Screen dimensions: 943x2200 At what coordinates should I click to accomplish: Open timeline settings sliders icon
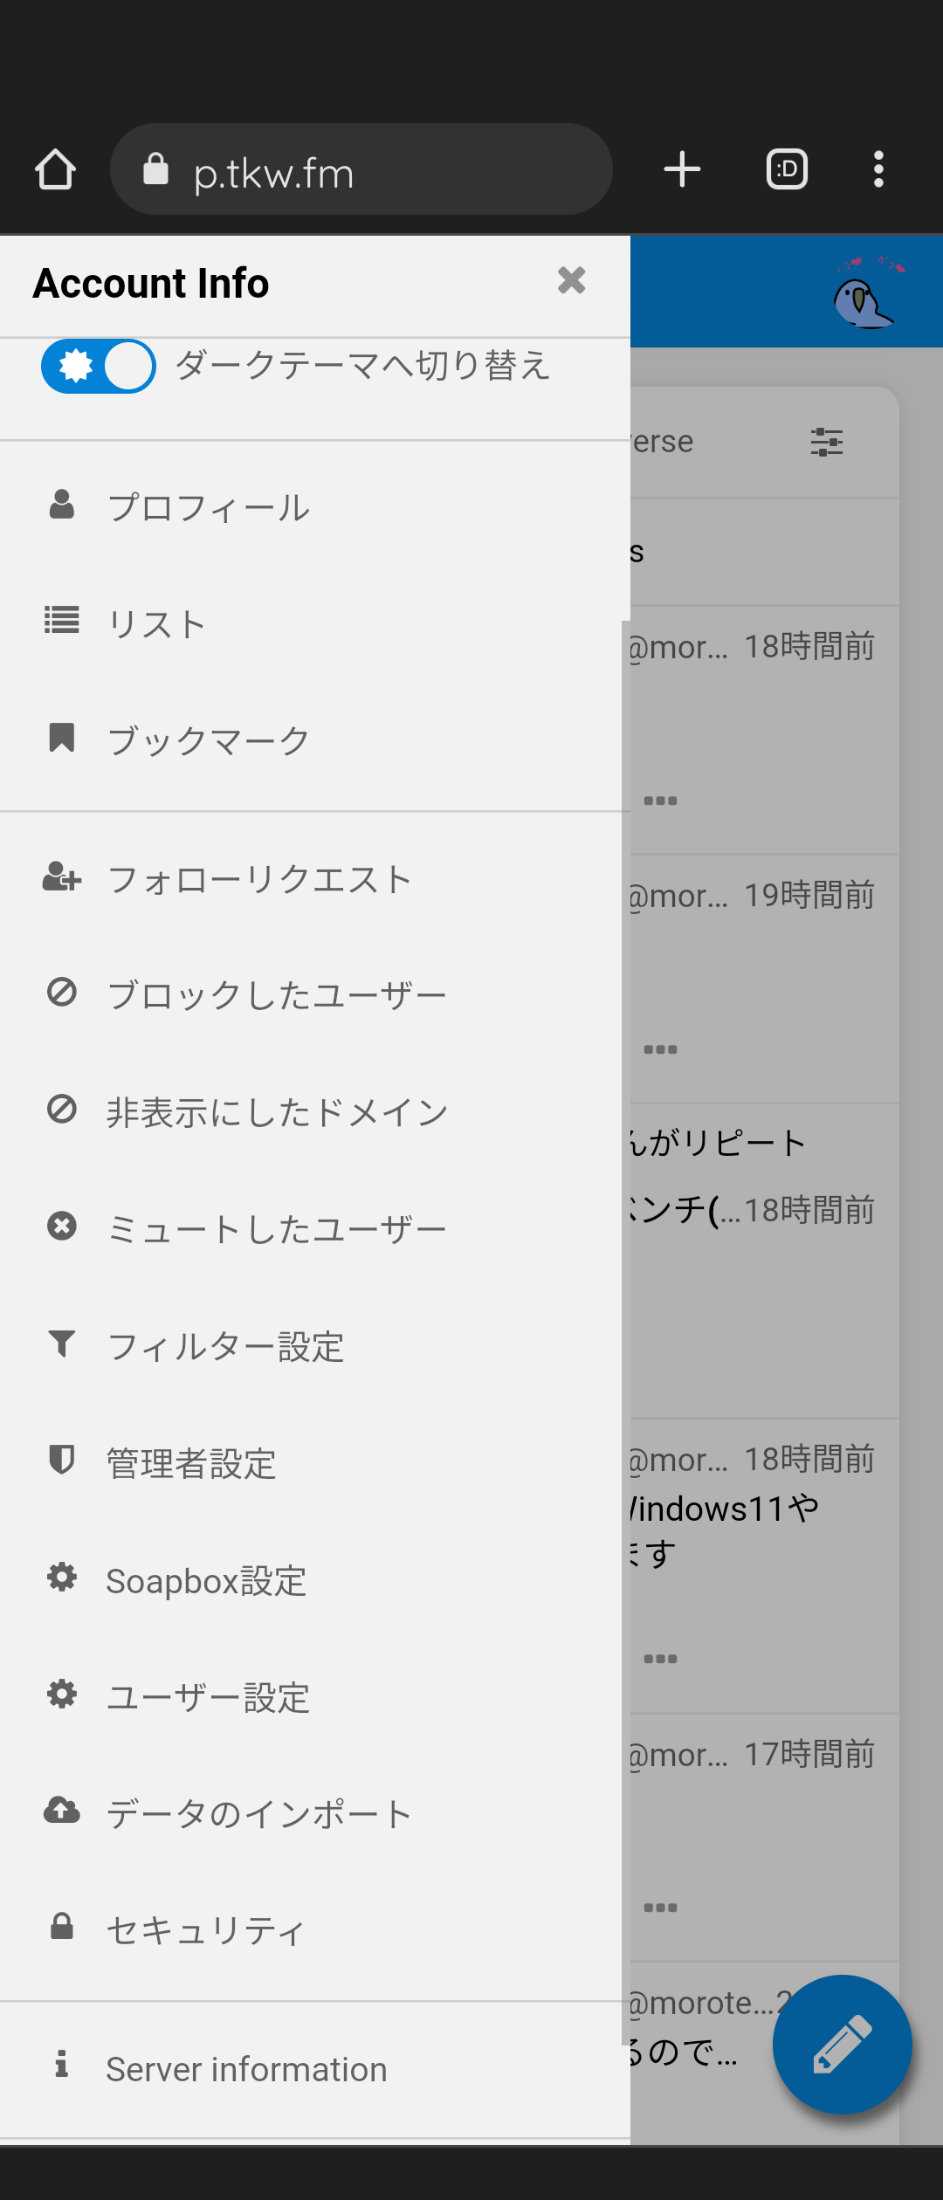point(826,441)
